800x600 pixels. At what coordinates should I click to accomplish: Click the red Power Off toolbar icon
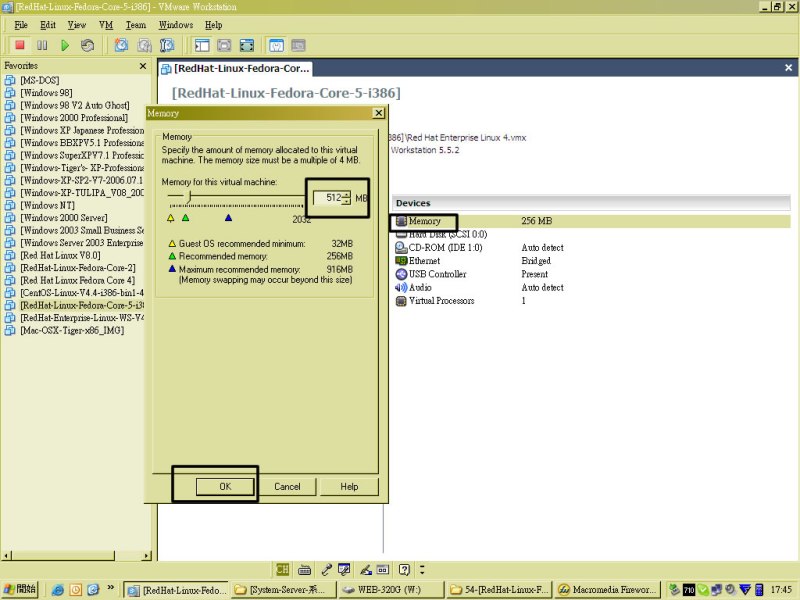point(20,45)
